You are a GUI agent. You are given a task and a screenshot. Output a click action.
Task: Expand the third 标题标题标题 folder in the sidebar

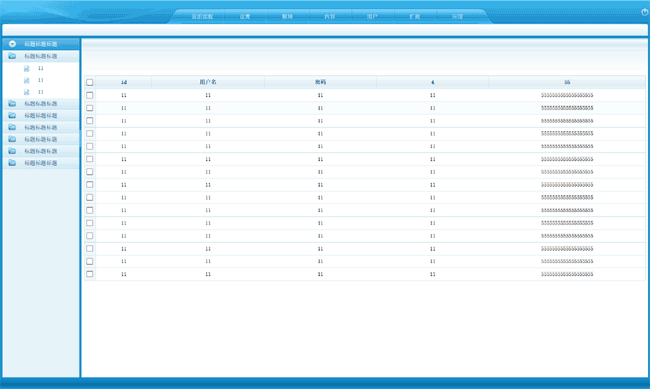(x=41, y=115)
